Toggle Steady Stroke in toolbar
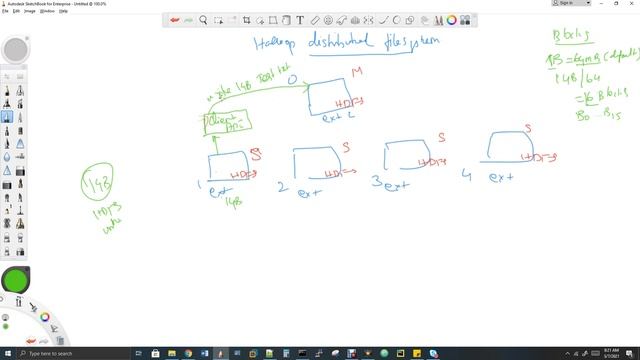The height and width of the screenshot is (360, 640). tap(383, 20)
